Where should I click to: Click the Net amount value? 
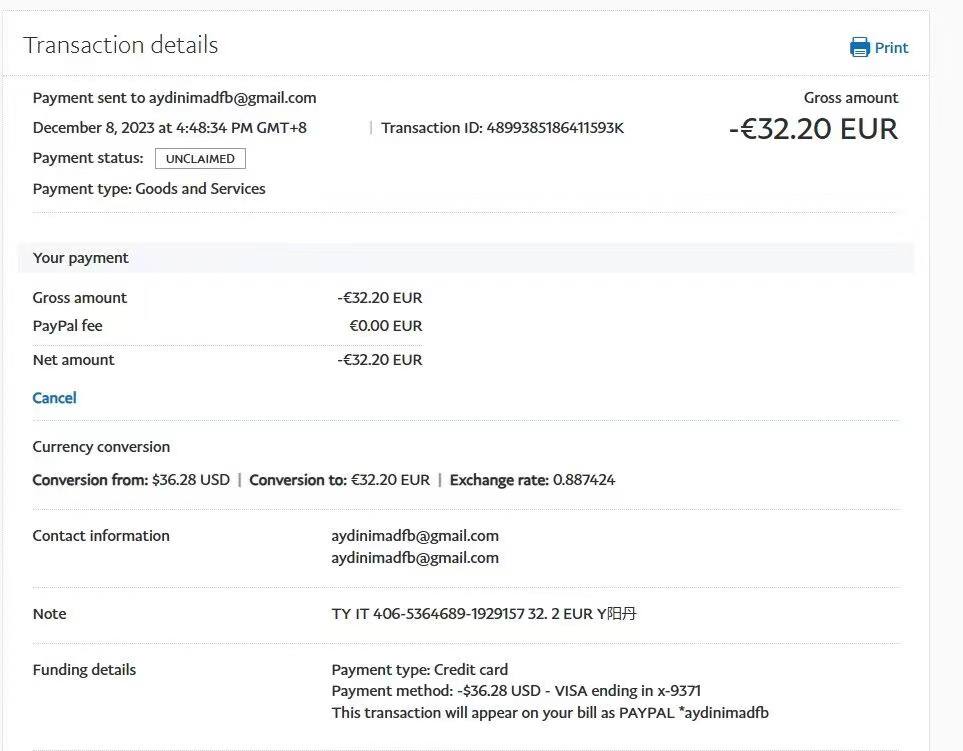(x=379, y=360)
